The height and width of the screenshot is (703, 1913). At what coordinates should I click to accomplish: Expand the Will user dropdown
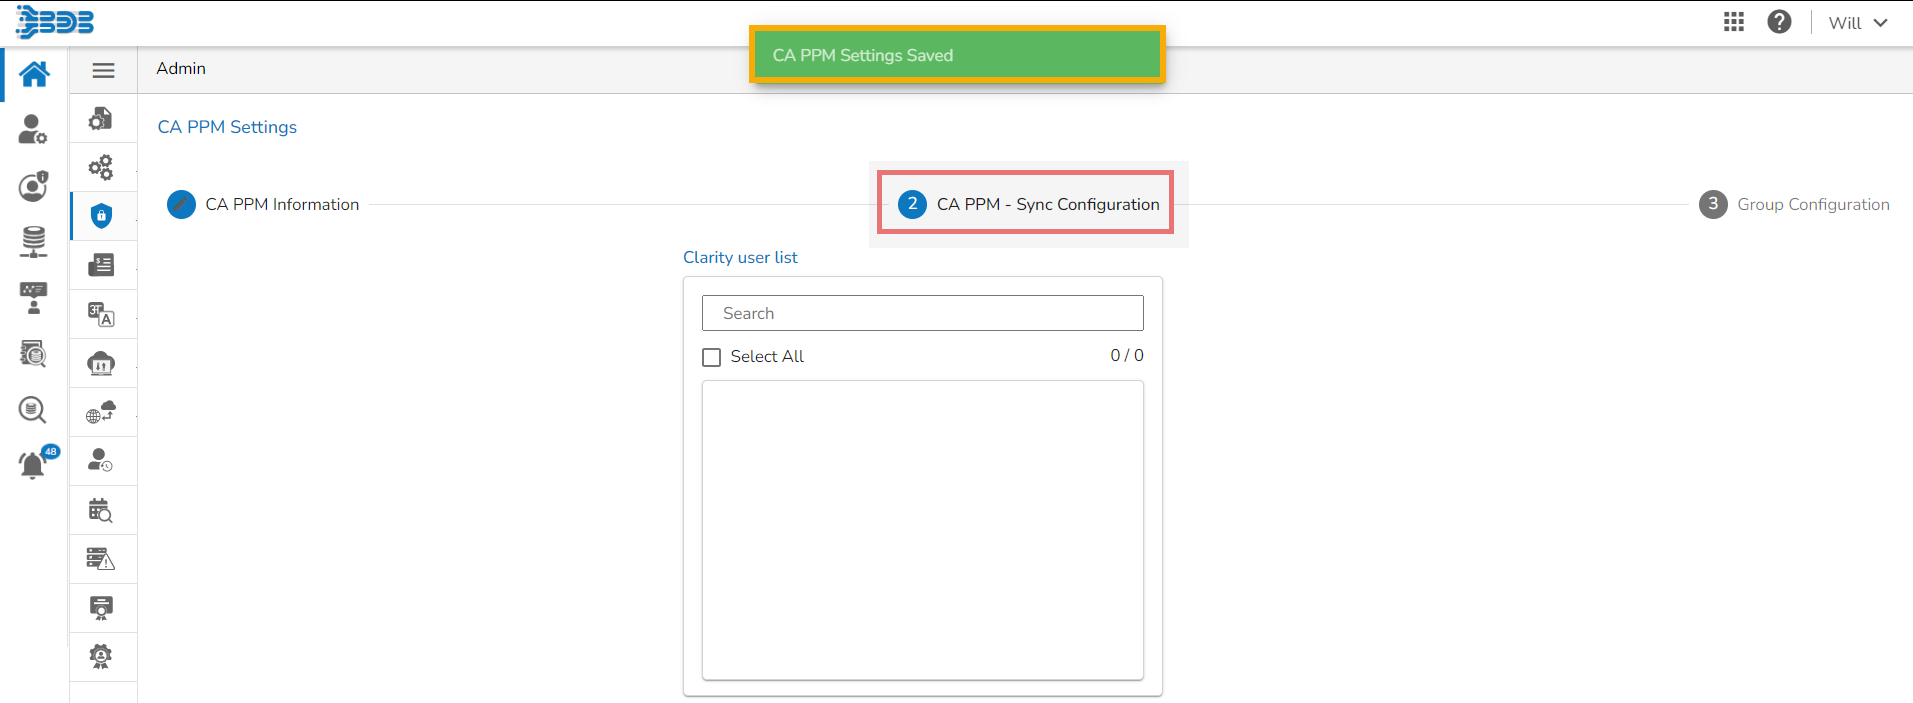(x=1857, y=23)
